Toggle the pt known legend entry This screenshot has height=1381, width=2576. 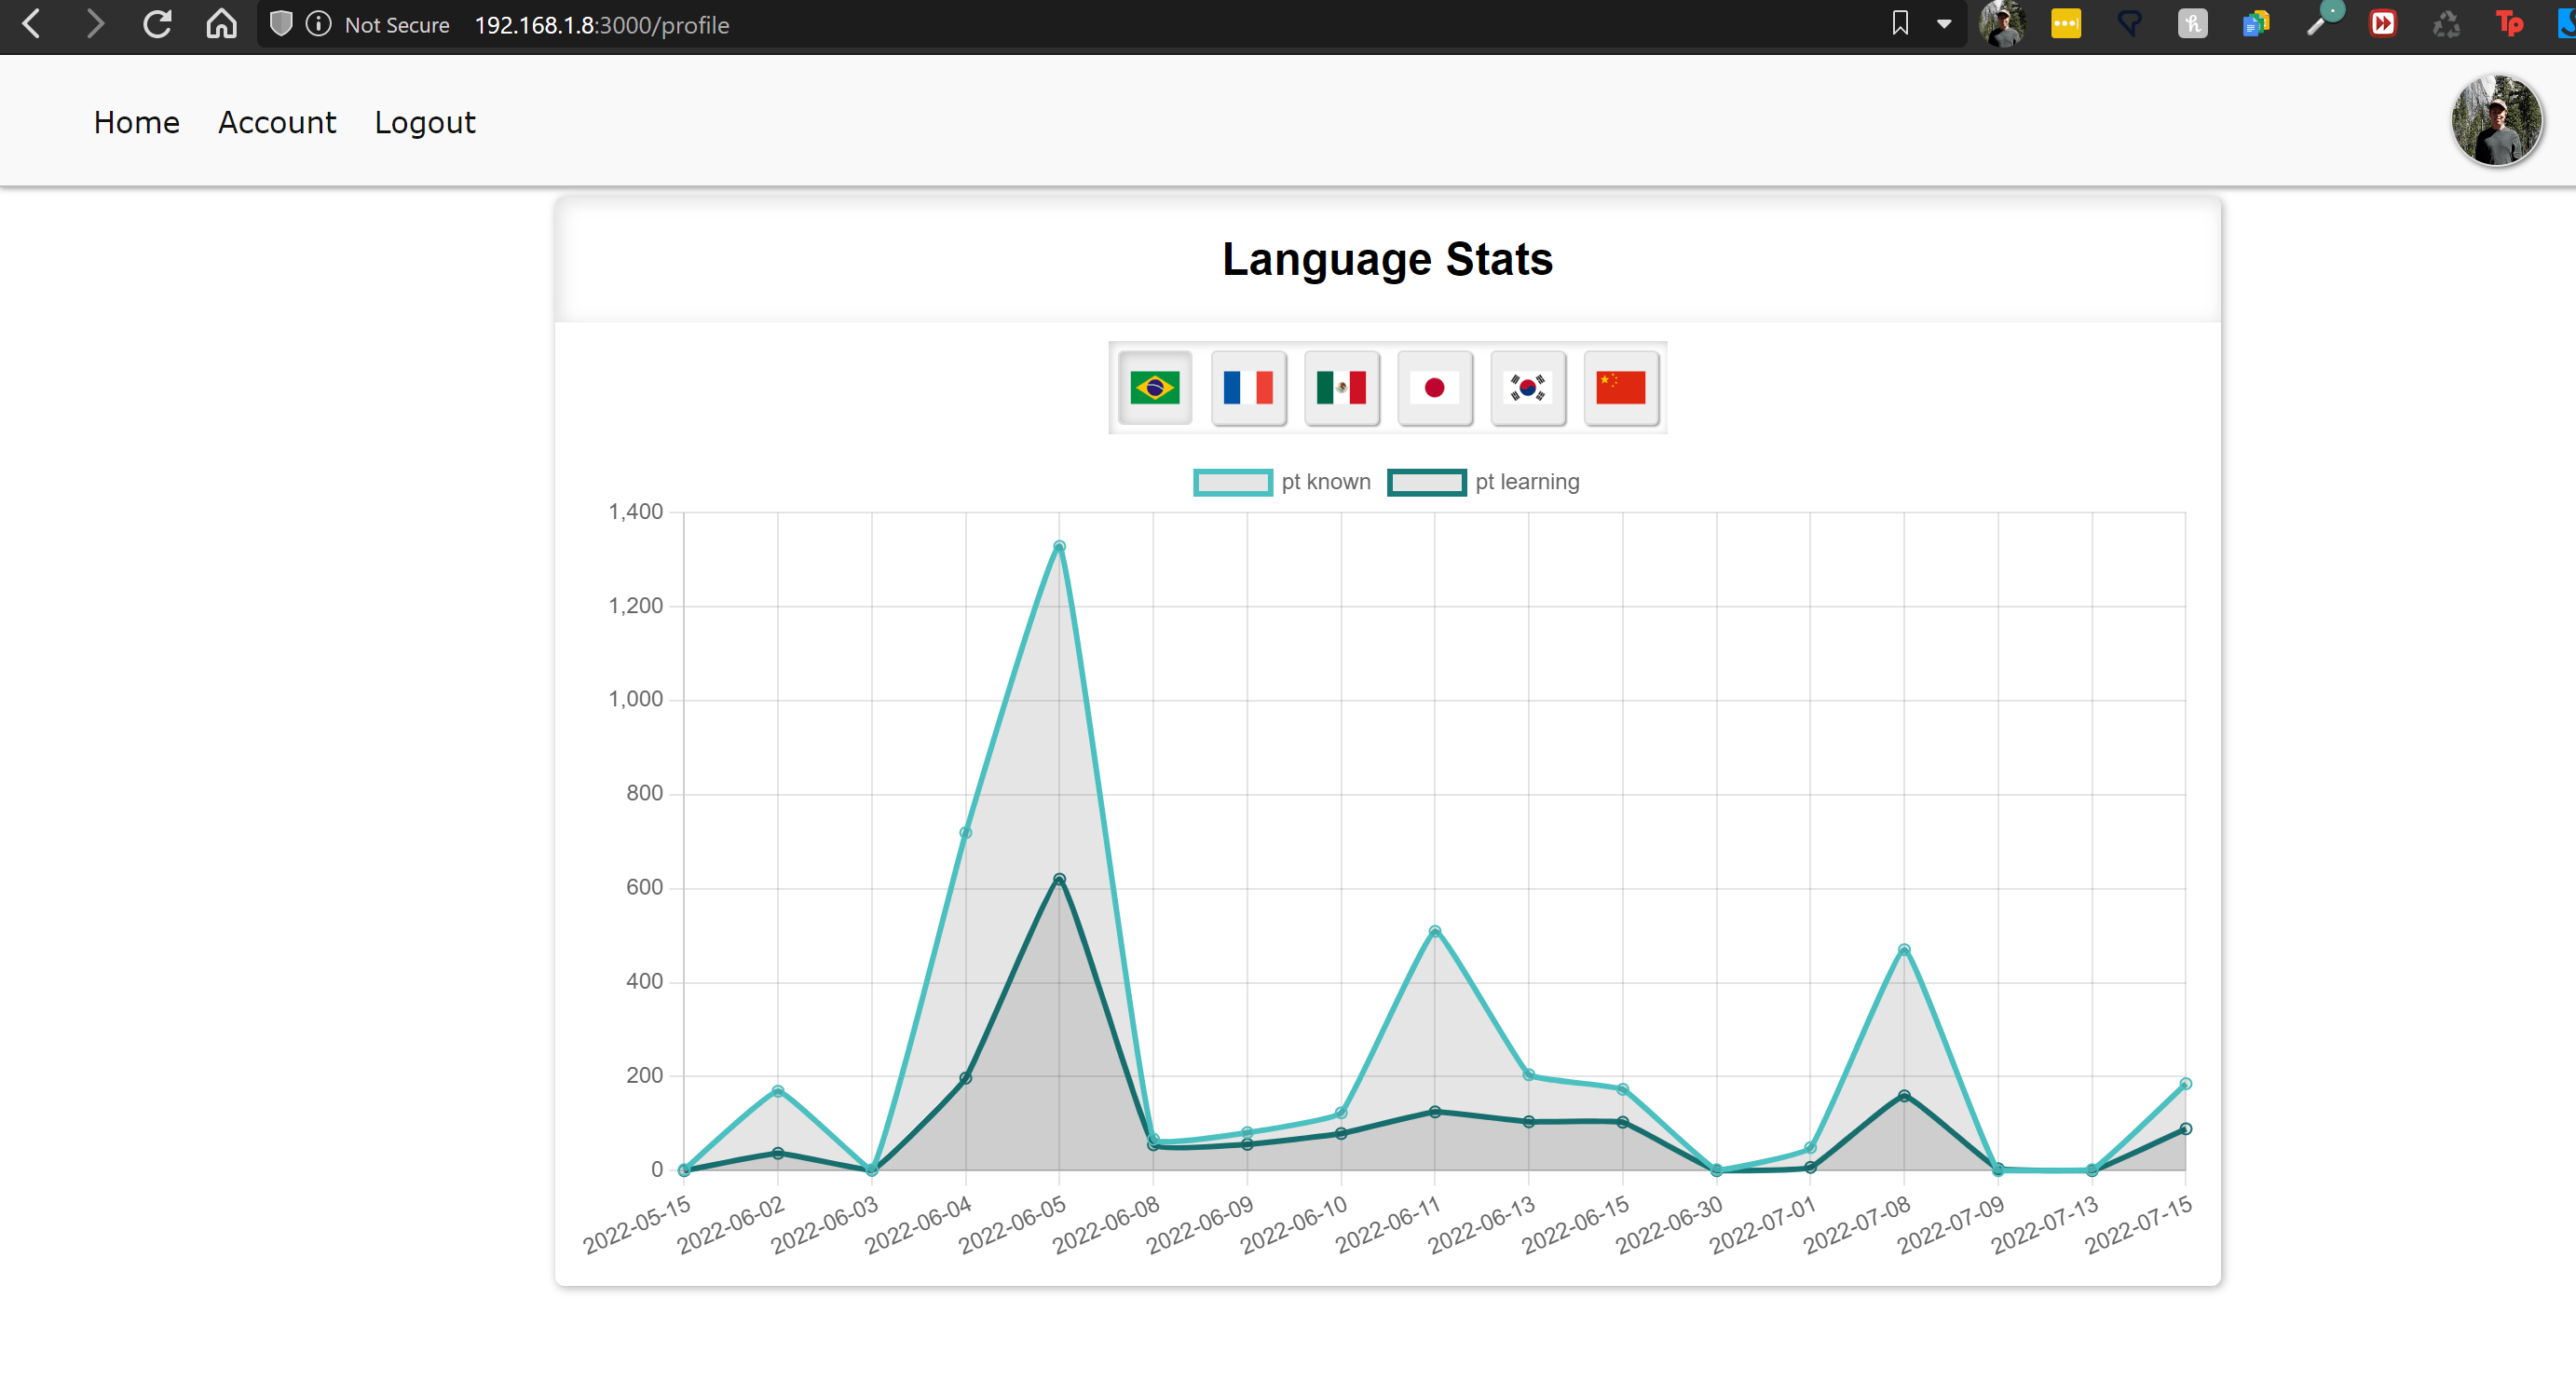[x=1283, y=481]
